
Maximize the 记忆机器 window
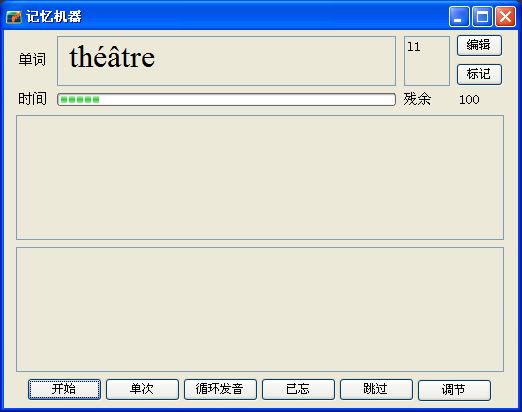[x=482, y=17]
